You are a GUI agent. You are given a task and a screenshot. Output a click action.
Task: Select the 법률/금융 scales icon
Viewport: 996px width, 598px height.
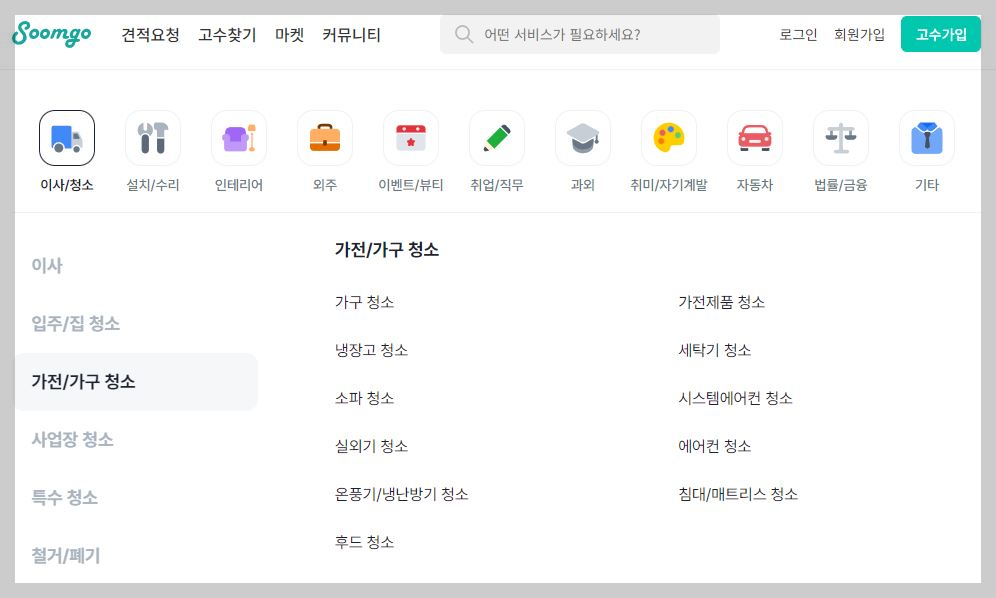(840, 137)
